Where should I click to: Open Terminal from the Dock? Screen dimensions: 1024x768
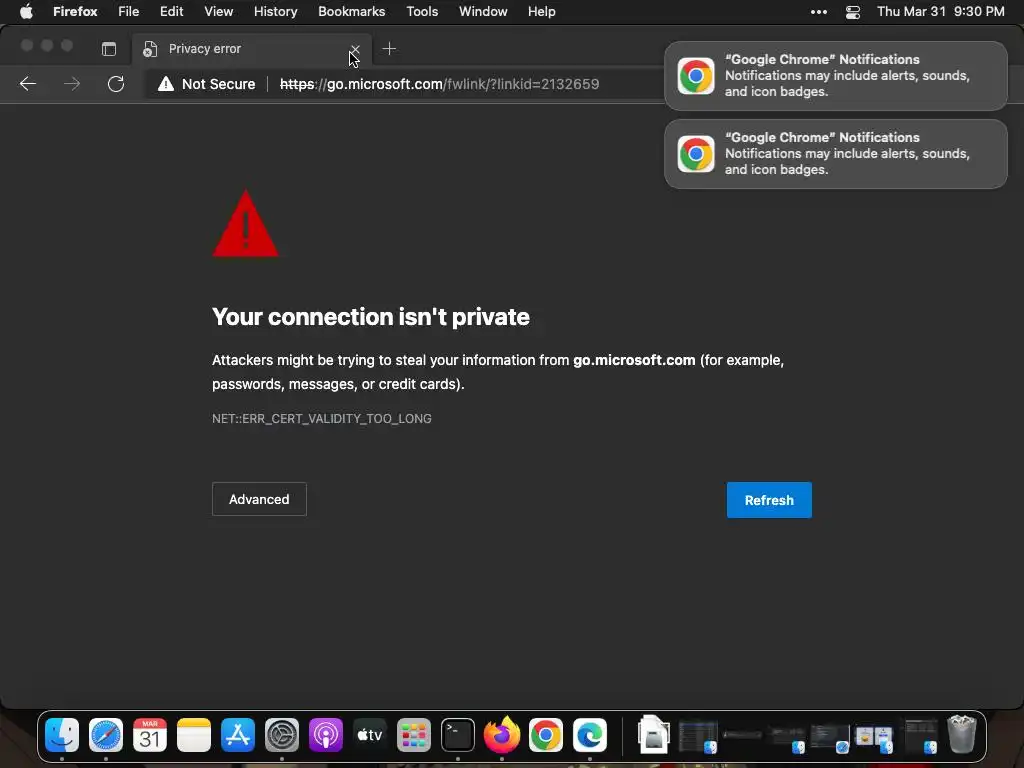pyautogui.click(x=458, y=735)
